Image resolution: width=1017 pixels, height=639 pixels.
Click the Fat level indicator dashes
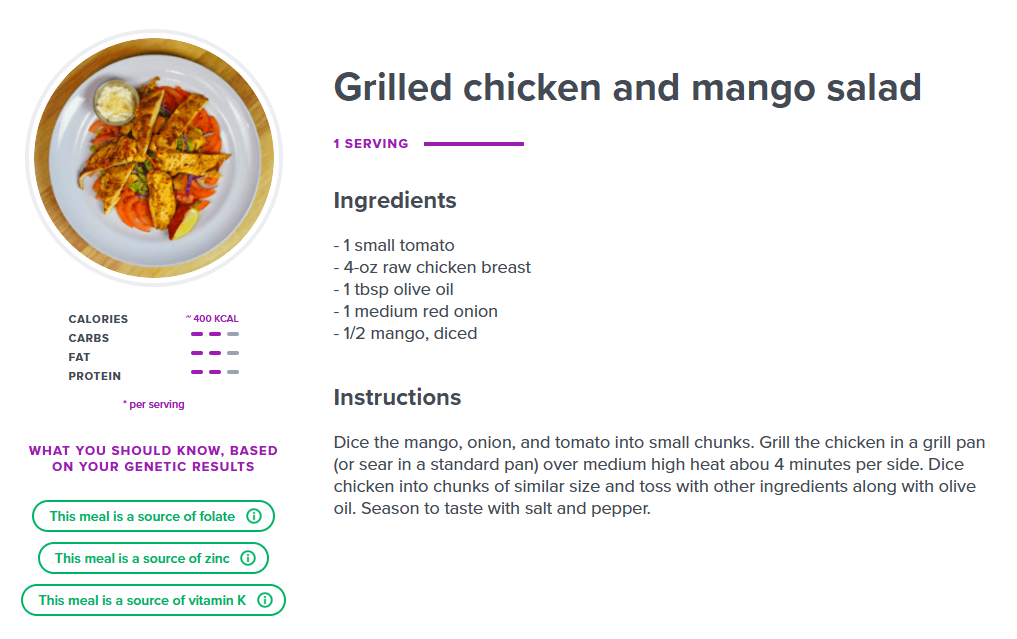point(214,353)
